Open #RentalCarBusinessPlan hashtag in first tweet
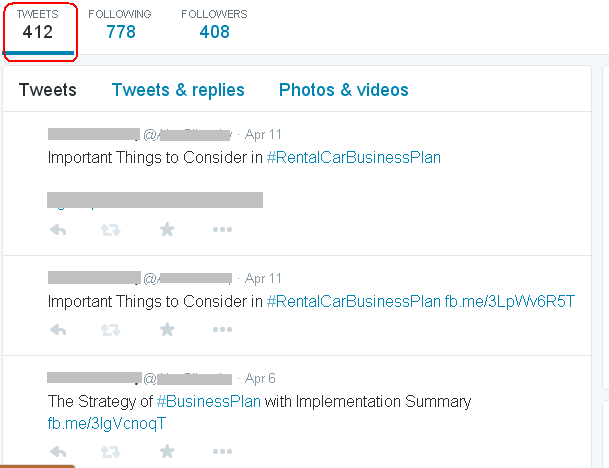The image size is (609, 468). (353, 158)
